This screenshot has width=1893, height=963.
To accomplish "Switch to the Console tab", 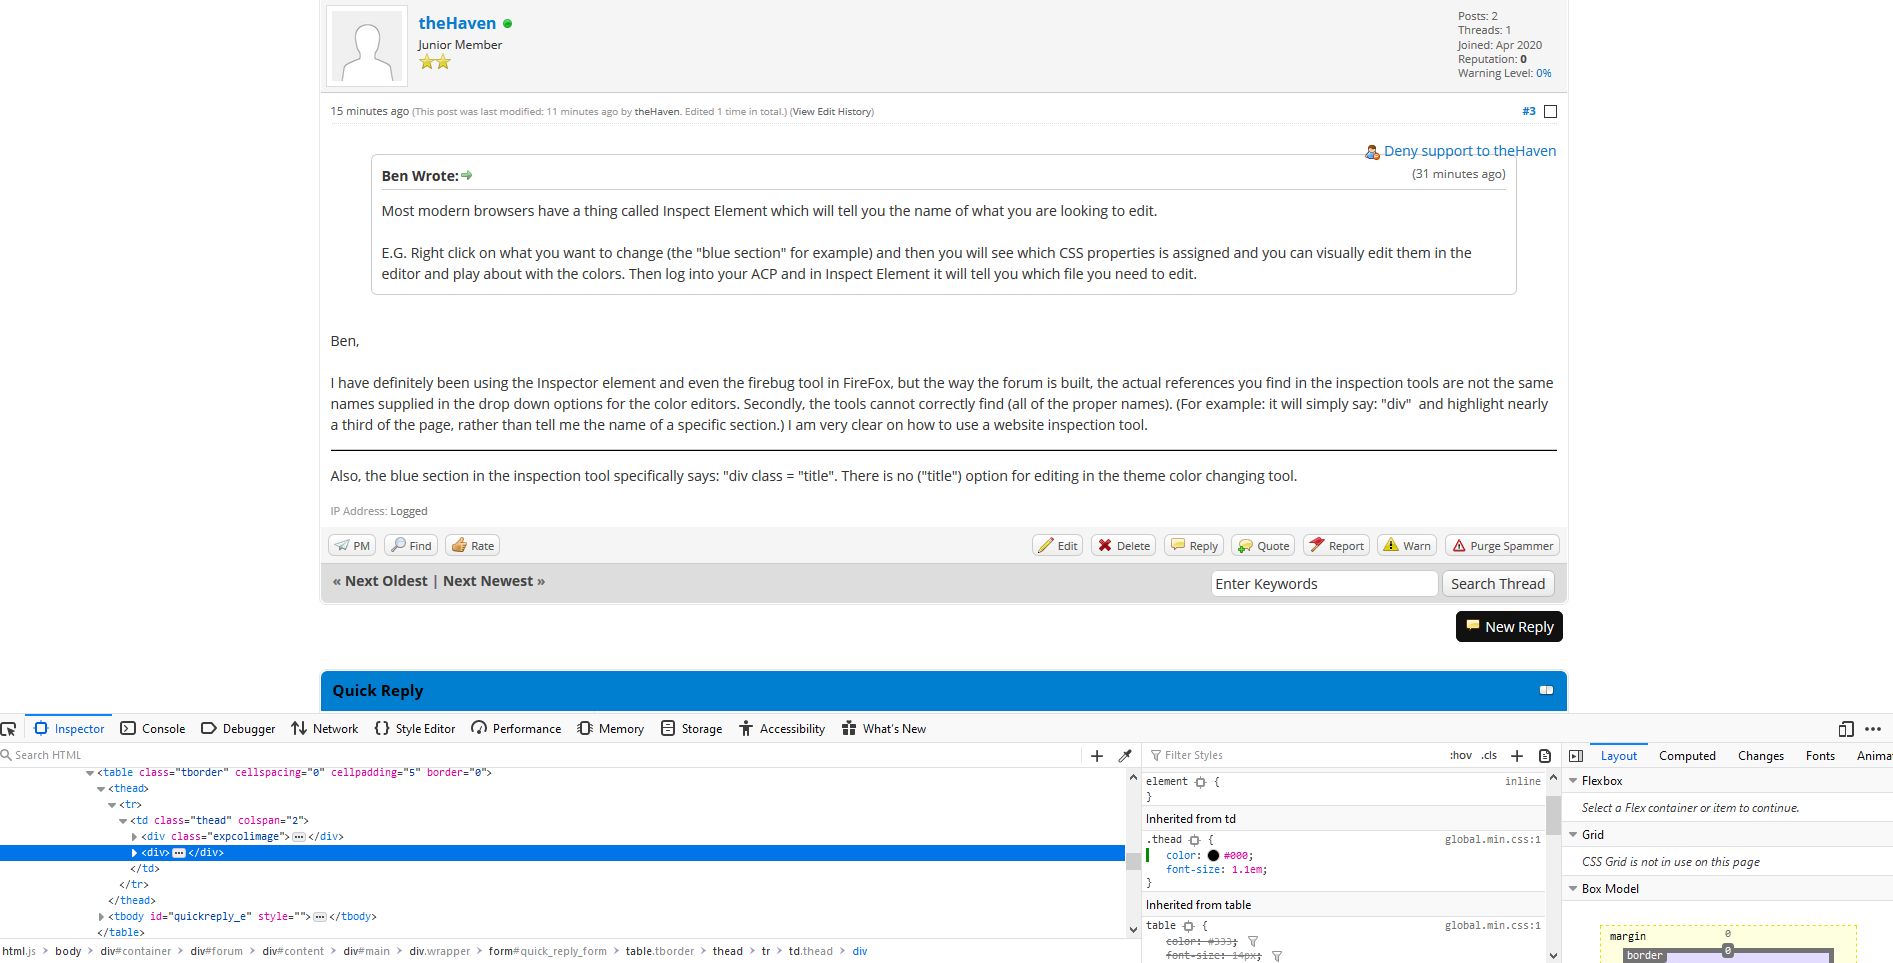I will (x=153, y=729).
